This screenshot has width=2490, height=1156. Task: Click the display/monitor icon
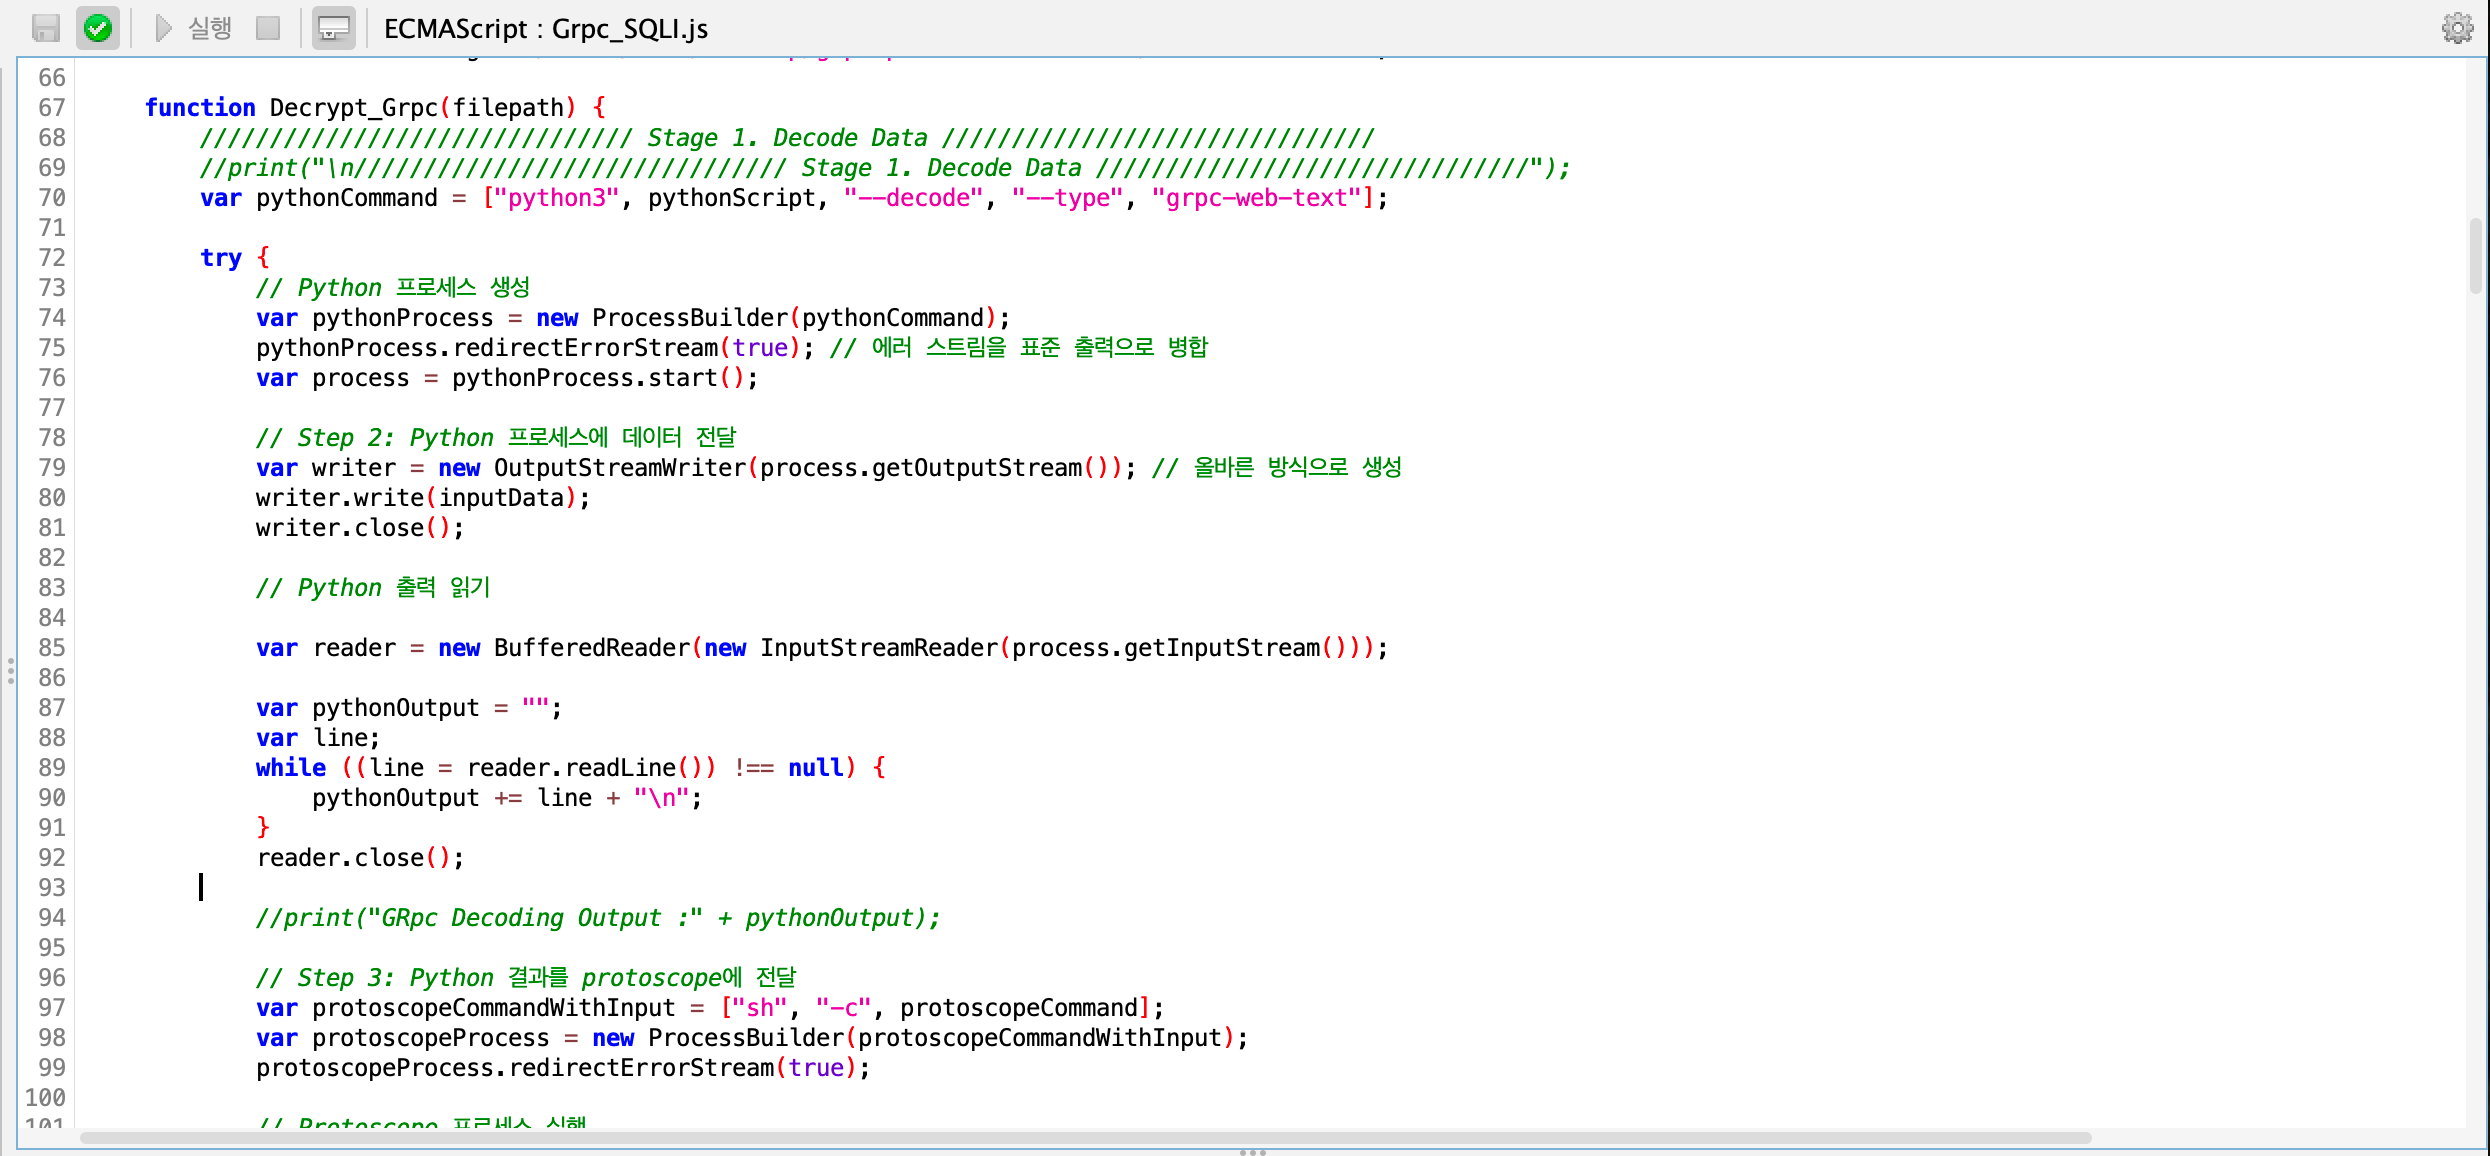tap(333, 29)
